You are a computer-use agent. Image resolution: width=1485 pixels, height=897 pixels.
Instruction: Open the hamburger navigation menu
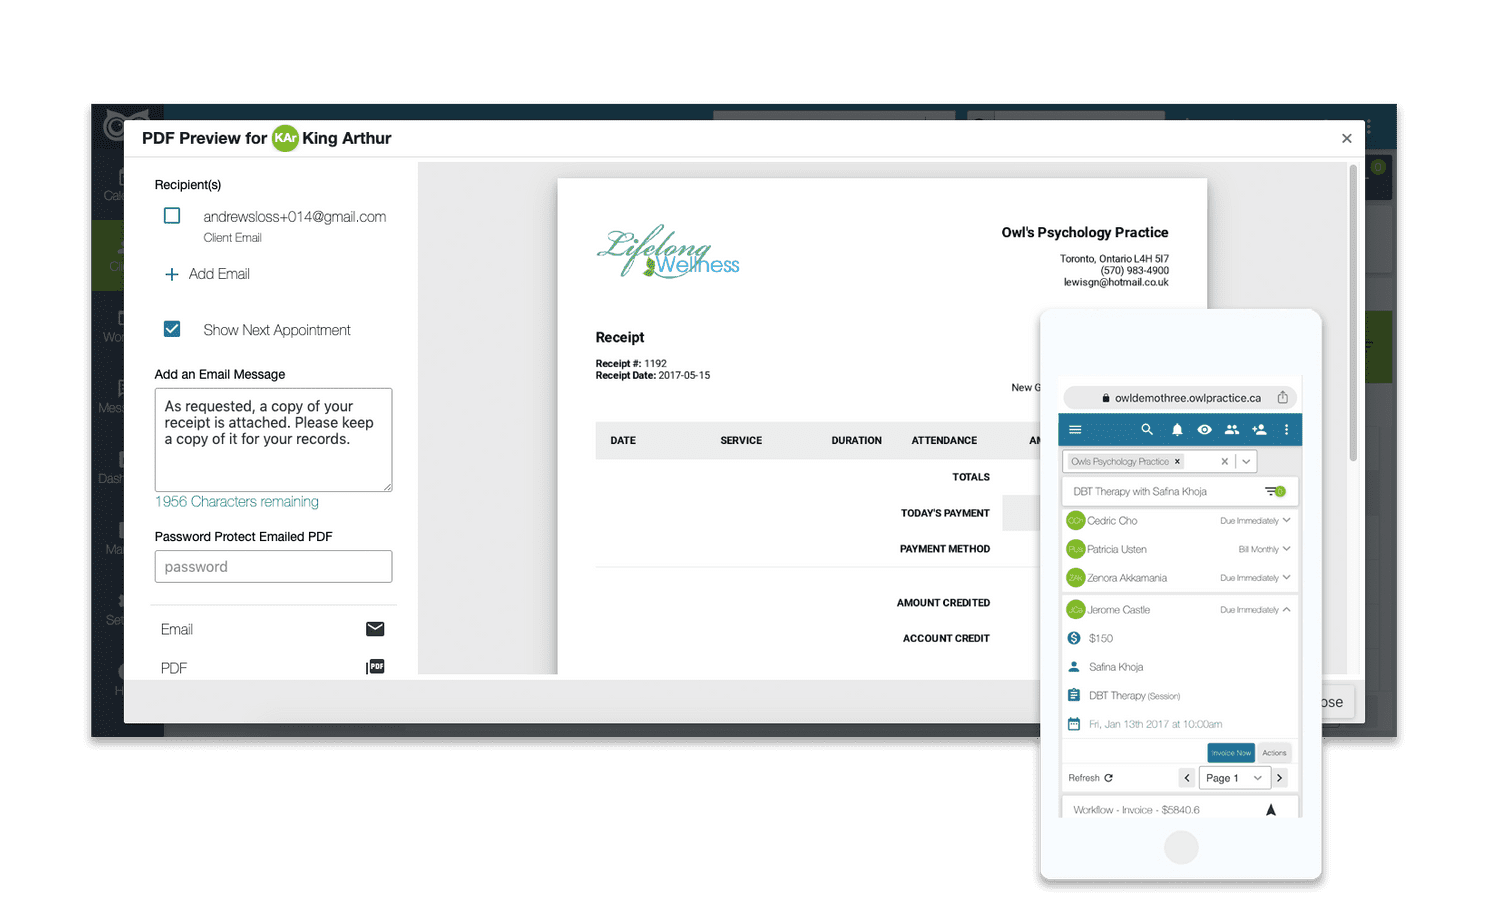1074,429
